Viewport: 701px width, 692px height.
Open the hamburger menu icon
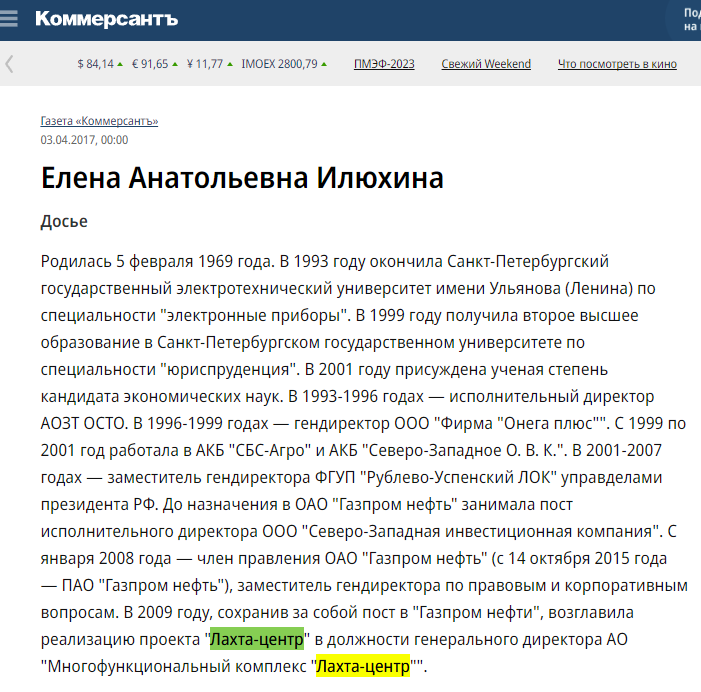[8, 19]
